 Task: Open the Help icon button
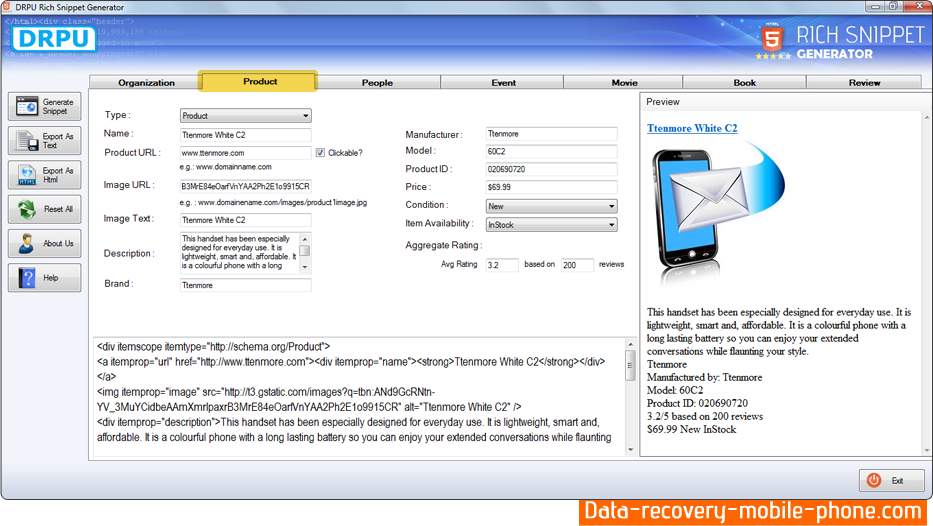45,278
